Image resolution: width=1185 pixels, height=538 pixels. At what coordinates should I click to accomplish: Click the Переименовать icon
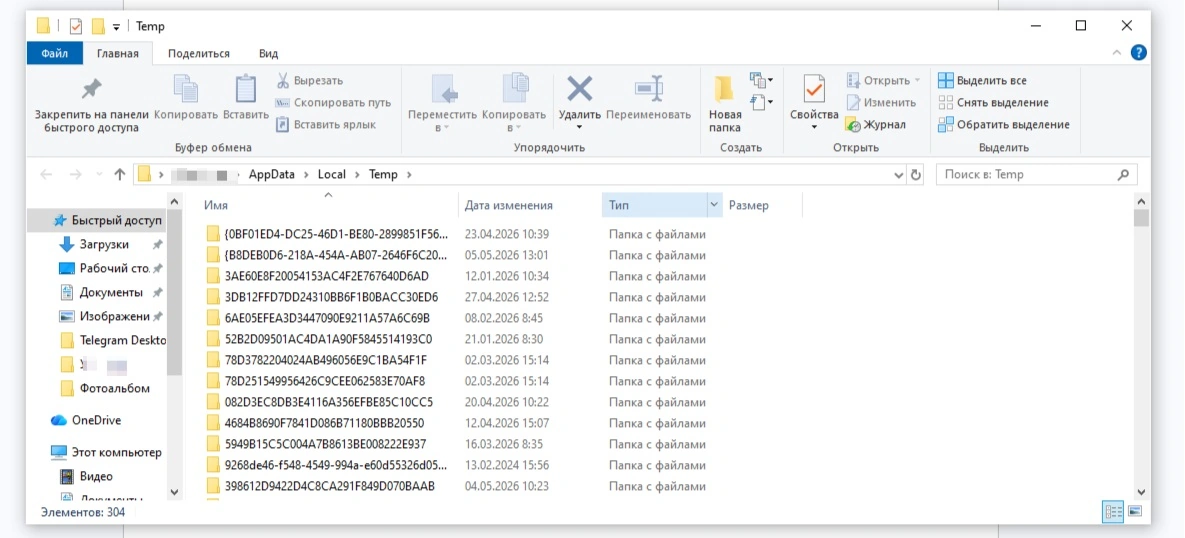tap(648, 88)
